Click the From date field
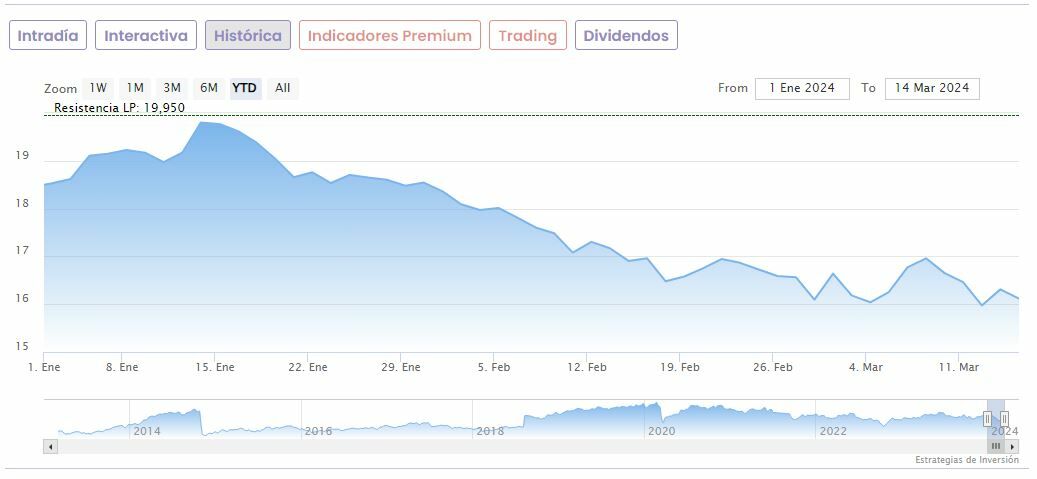The image size is (1037, 479). [802, 88]
